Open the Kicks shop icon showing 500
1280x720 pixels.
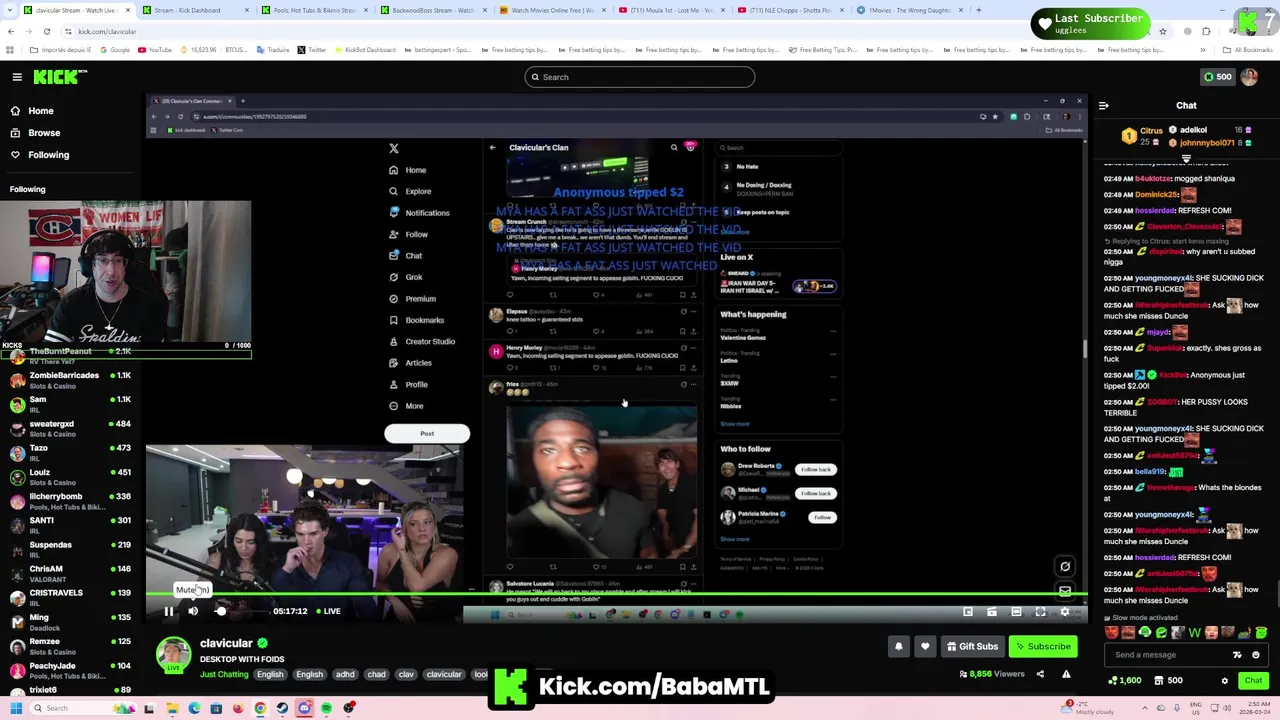(1167, 681)
